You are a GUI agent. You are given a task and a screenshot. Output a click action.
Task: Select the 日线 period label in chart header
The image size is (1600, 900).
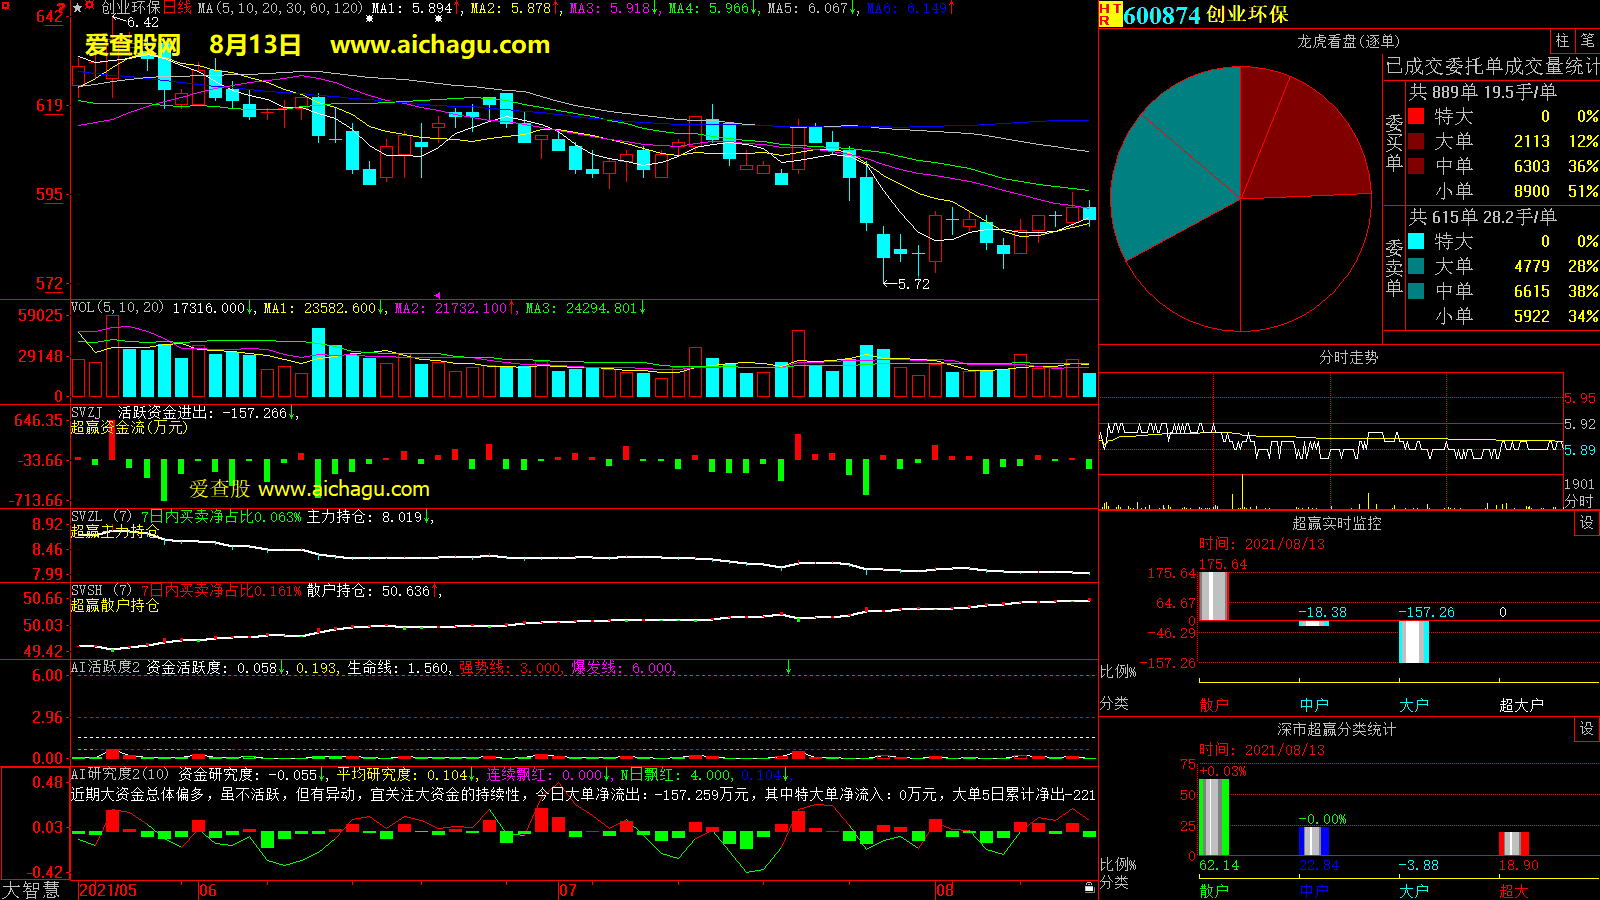[x=177, y=8]
